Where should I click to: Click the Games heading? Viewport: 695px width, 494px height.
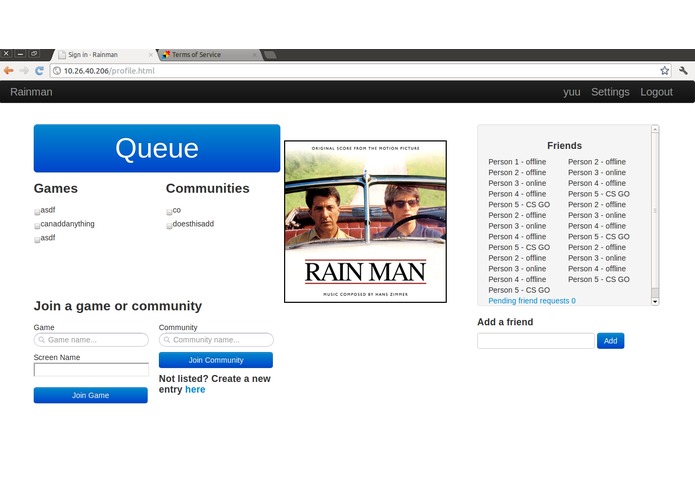click(56, 188)
